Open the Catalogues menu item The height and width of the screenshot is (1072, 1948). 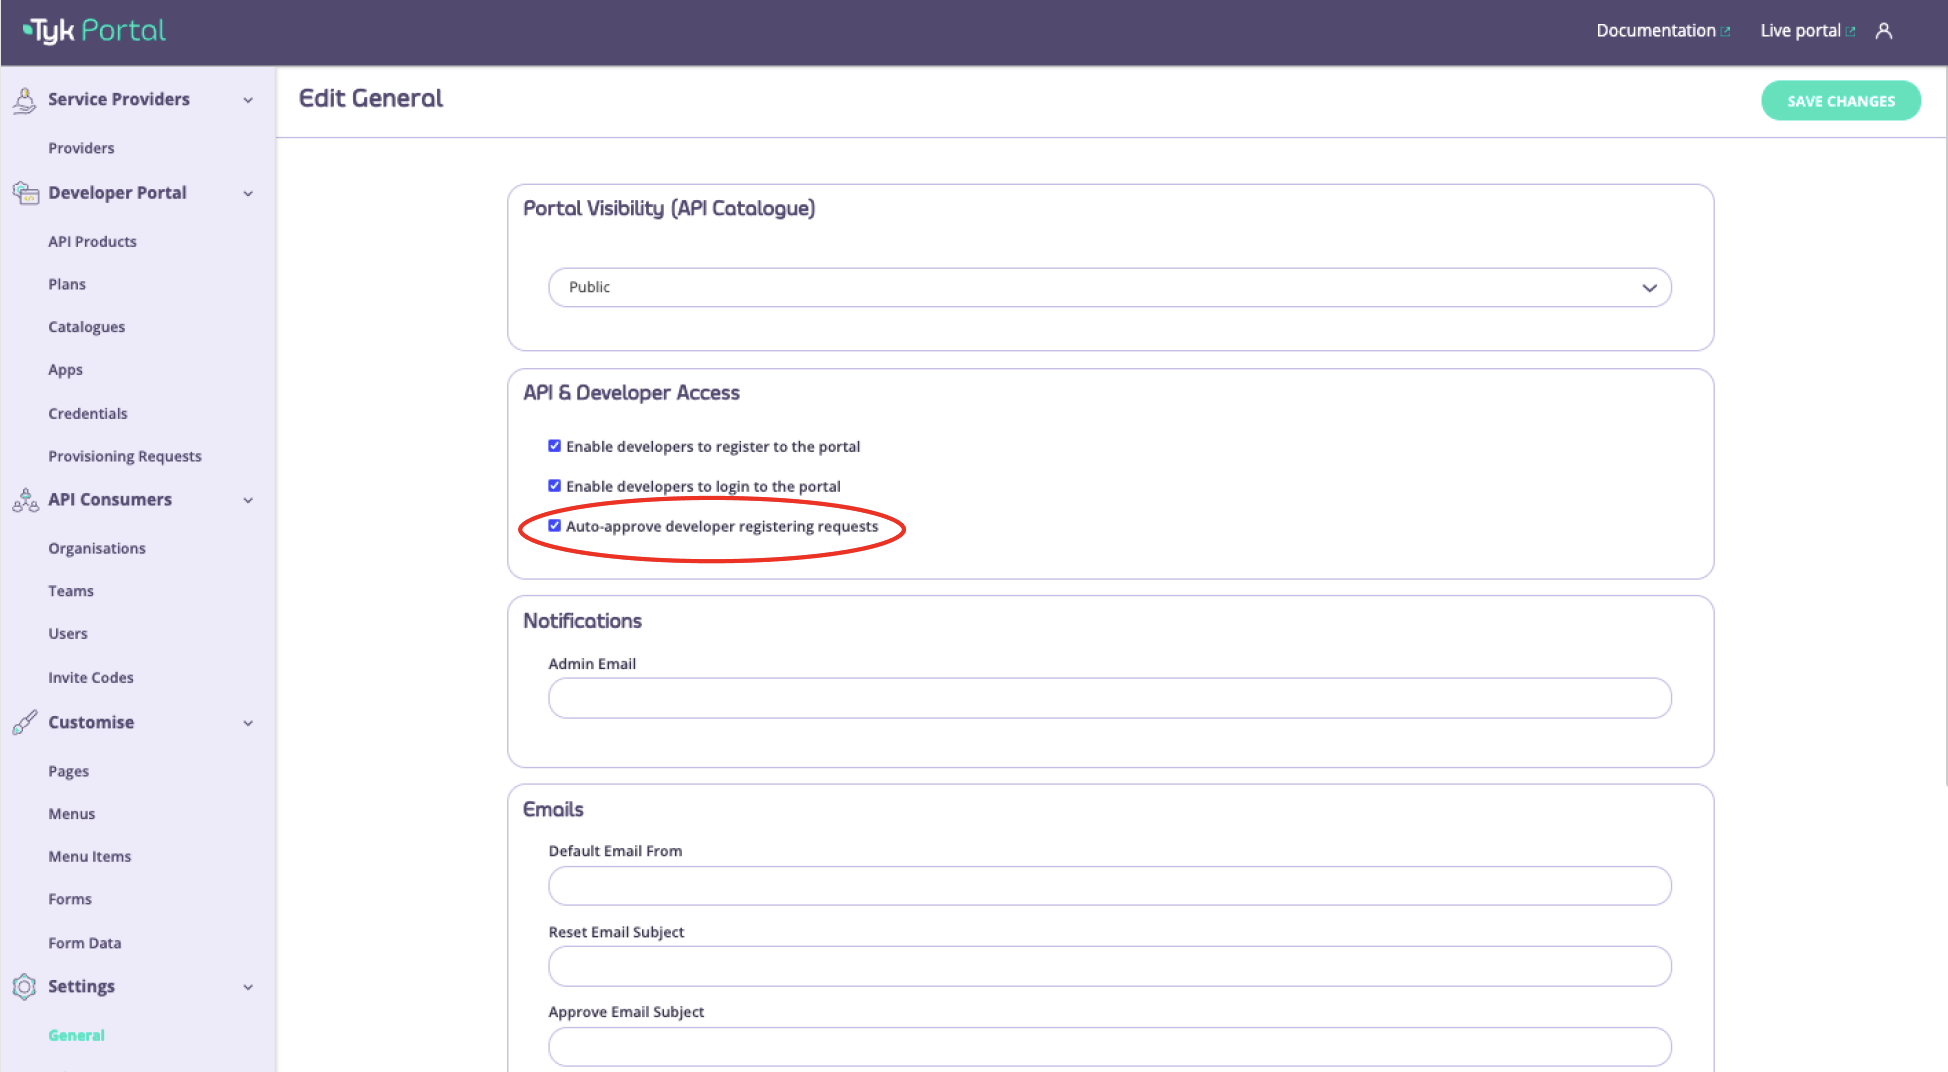pyautogui.click(x=86, y=327)
